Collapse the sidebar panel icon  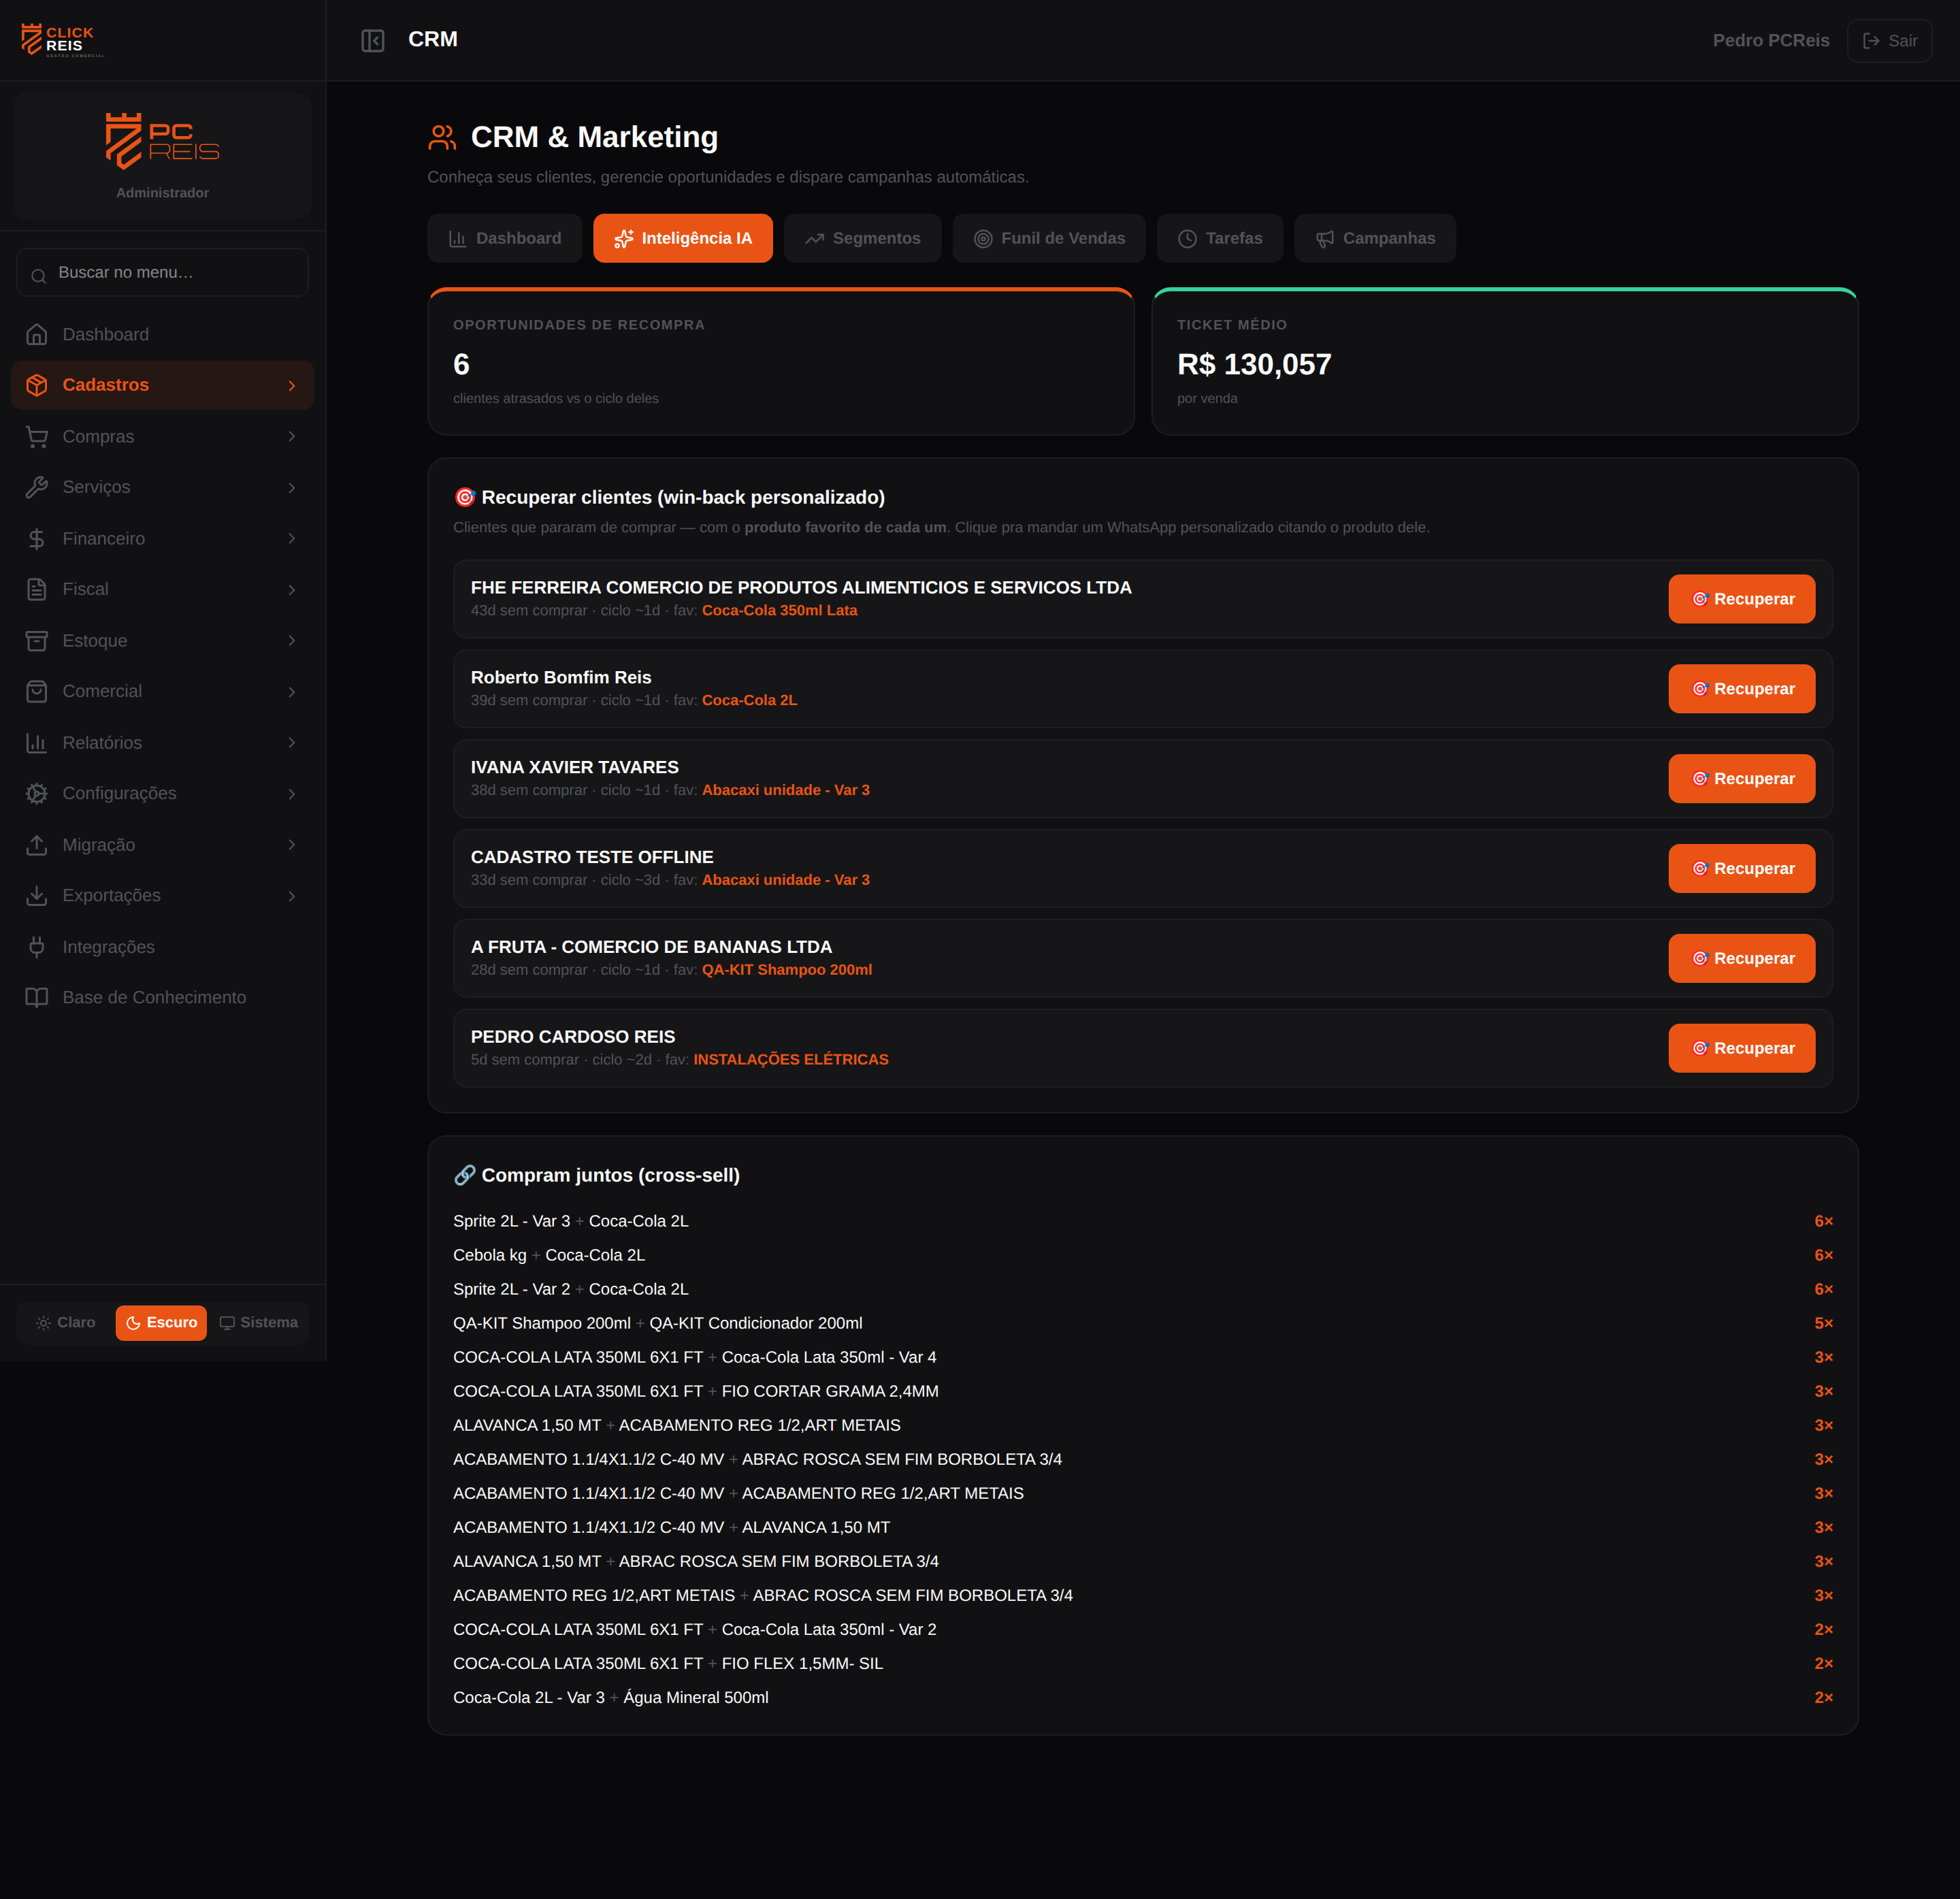tap(373, 40)
